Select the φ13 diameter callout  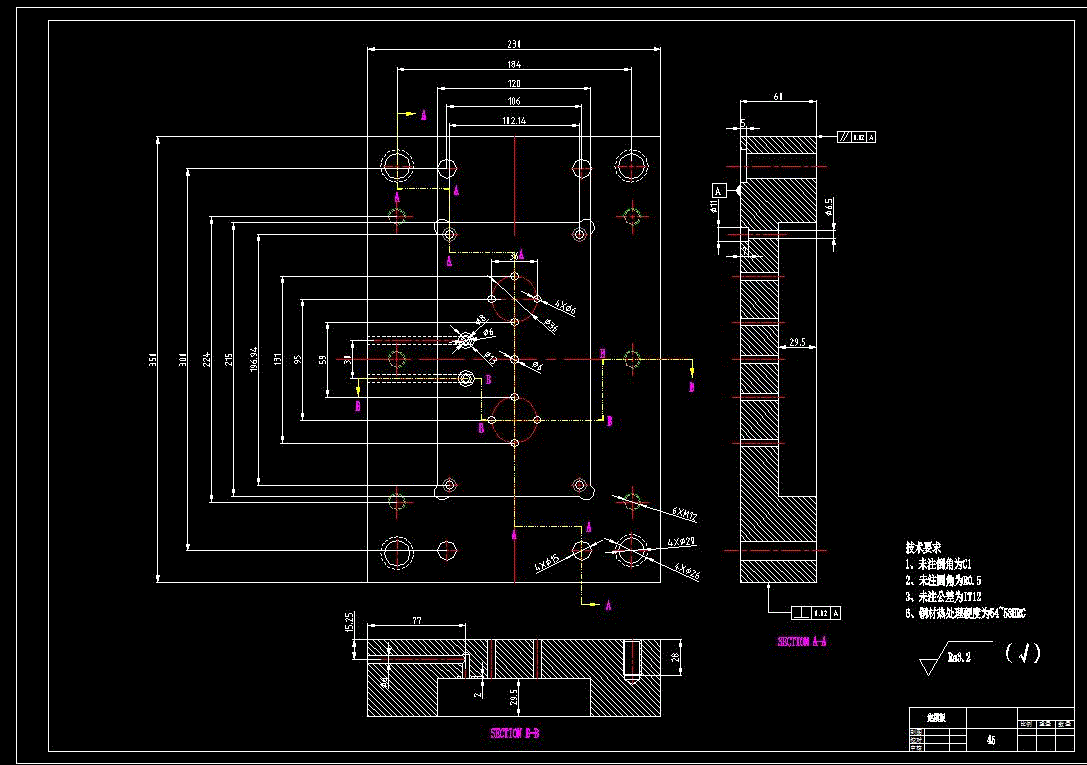coord(490,358)
